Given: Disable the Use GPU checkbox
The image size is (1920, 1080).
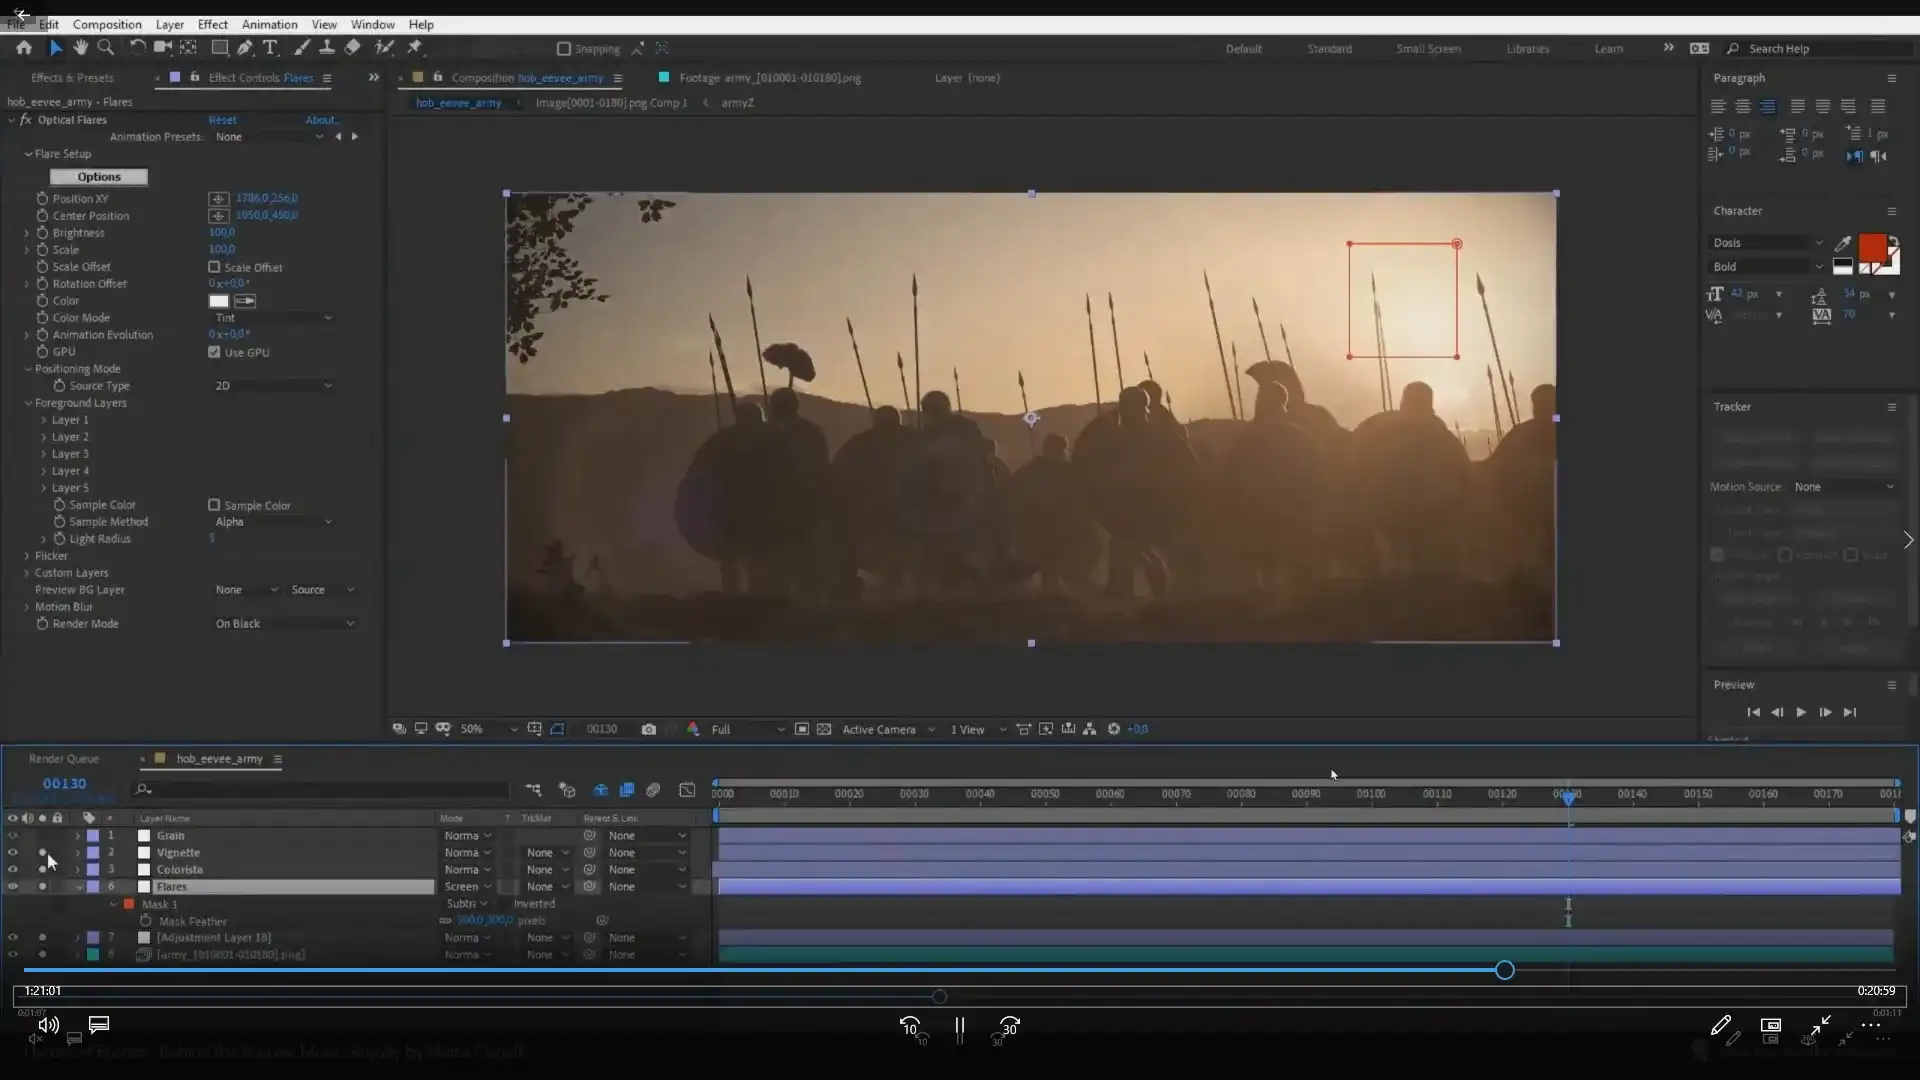Looking at the screenshot, I should click(x=214, y=352).
